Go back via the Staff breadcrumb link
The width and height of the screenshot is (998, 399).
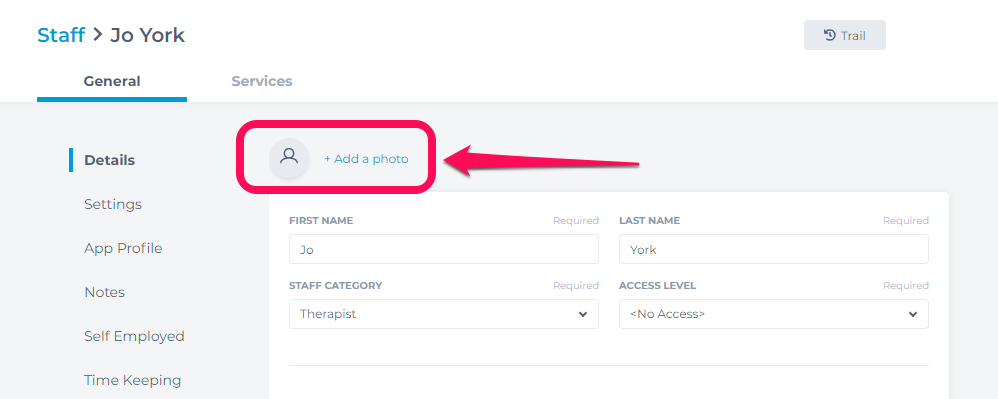coord(61,35)
